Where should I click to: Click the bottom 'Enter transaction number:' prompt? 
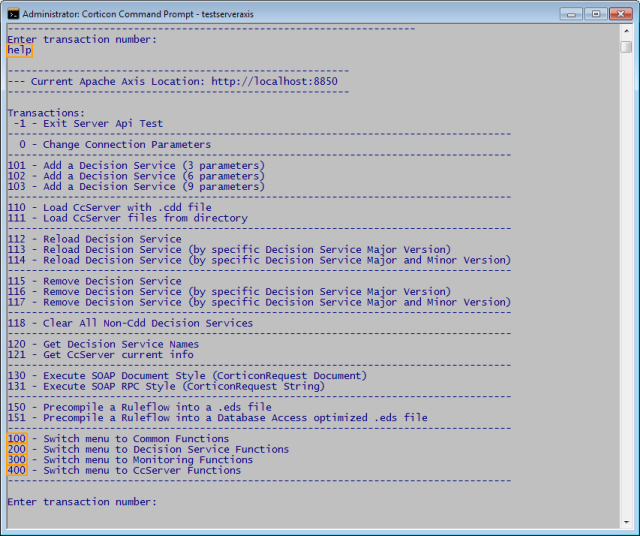click(x=82, y=502)
